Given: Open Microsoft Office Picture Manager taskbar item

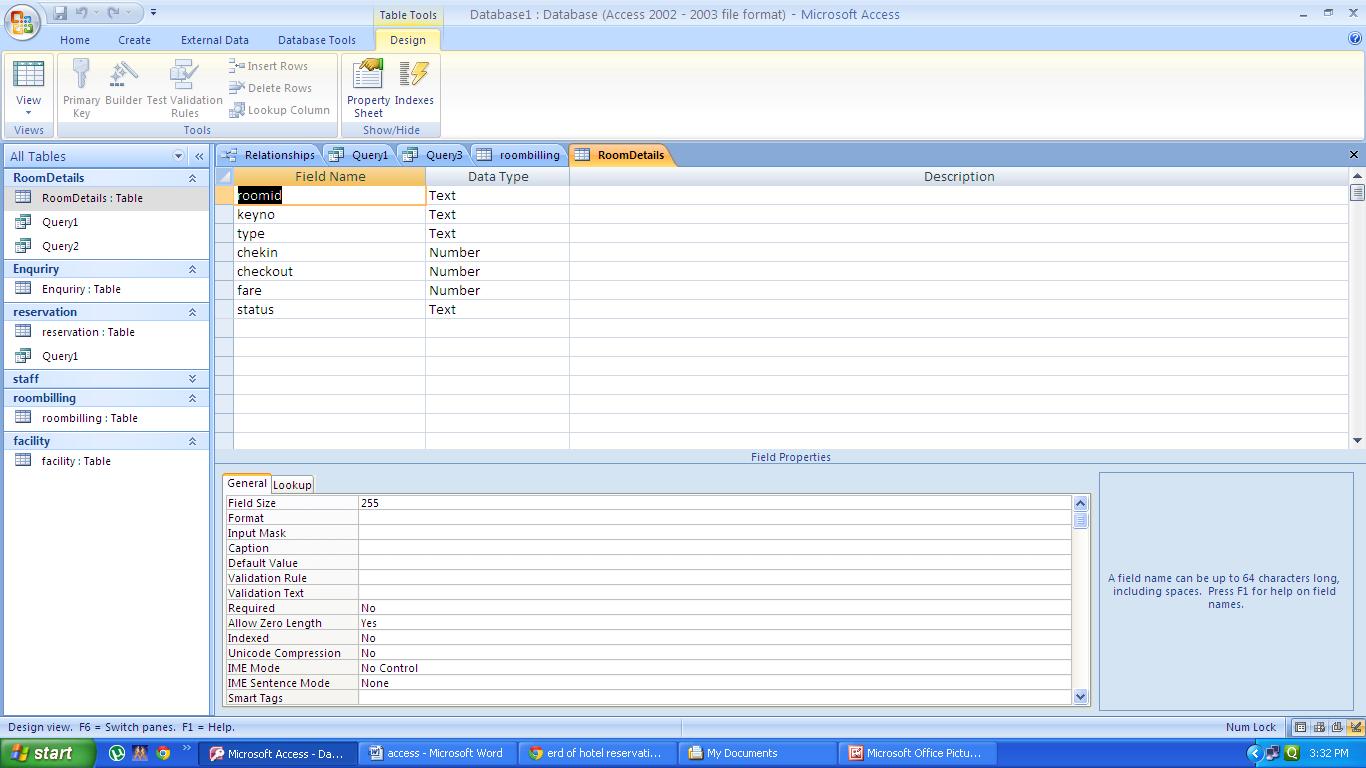Looking at the screenshot, I should click(919, 753).
